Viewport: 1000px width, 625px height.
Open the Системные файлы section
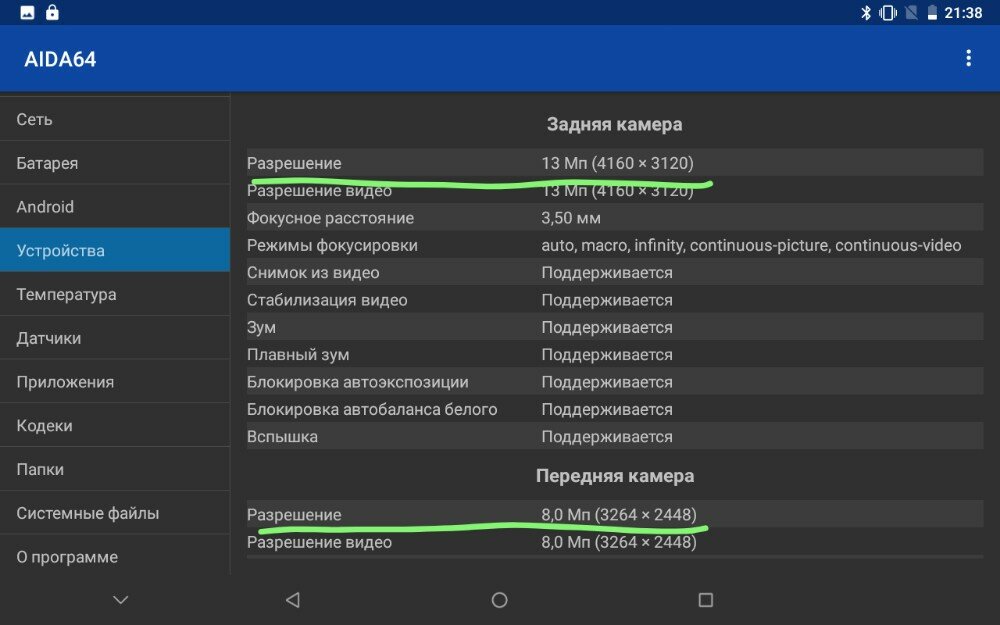pyautogui.click(x=115, y=513)
